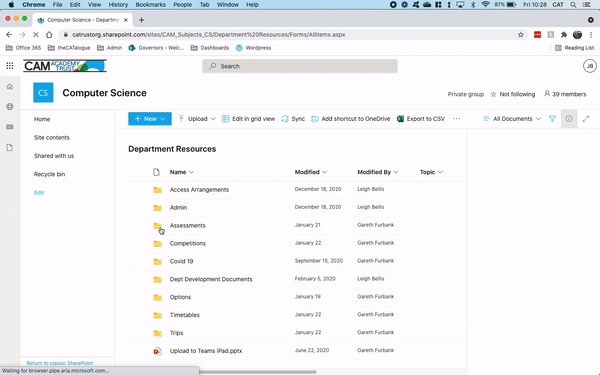Click the file type column header icon
This screenshot has height=375, width=600.
[156, 172]
